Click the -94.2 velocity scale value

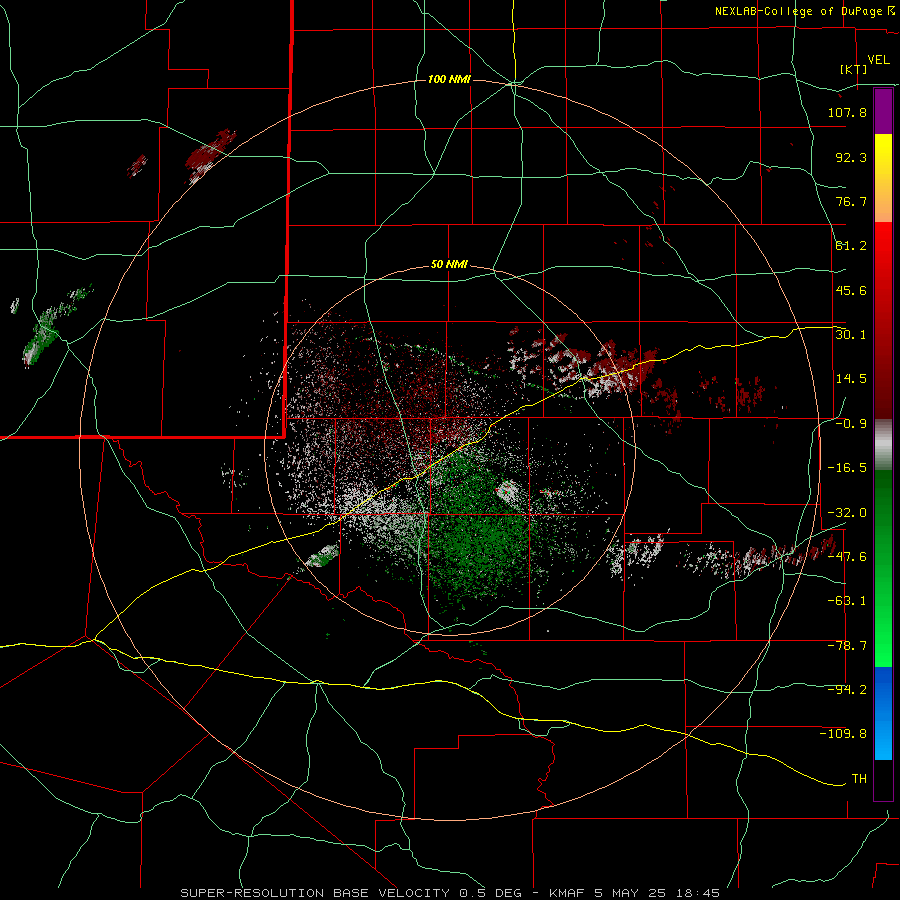click(847, 690)
